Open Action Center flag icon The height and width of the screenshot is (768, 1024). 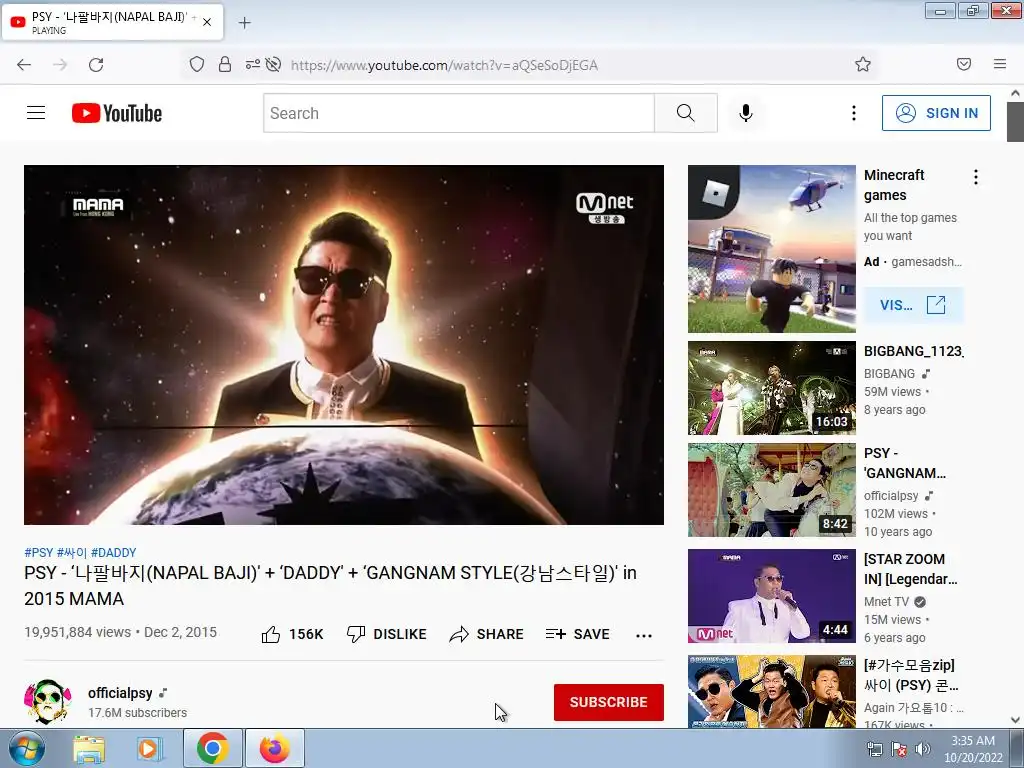pos(899,749)
